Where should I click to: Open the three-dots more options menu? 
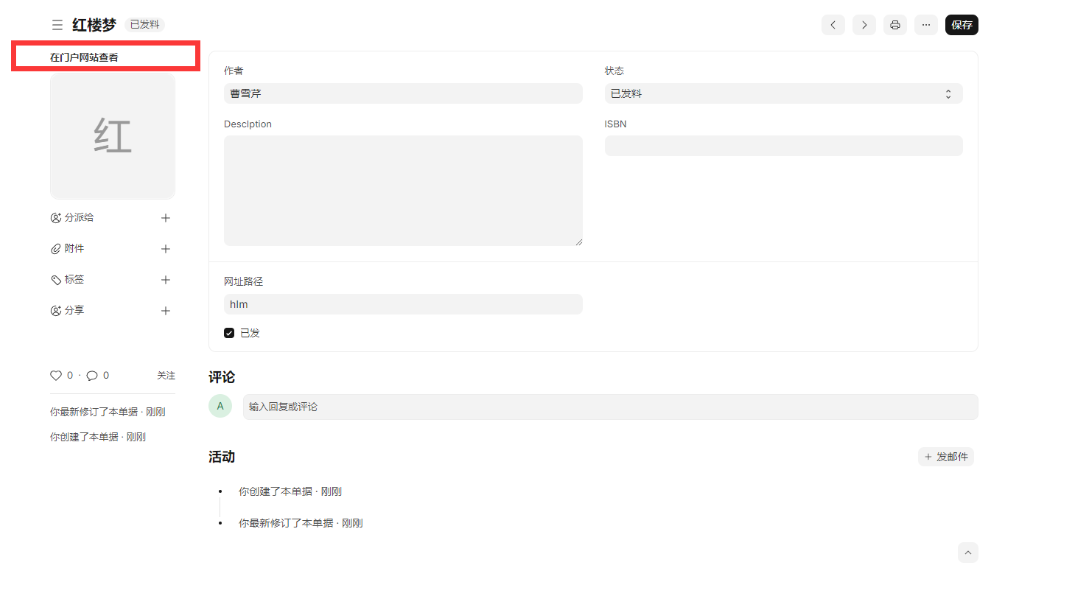point(926,25)
